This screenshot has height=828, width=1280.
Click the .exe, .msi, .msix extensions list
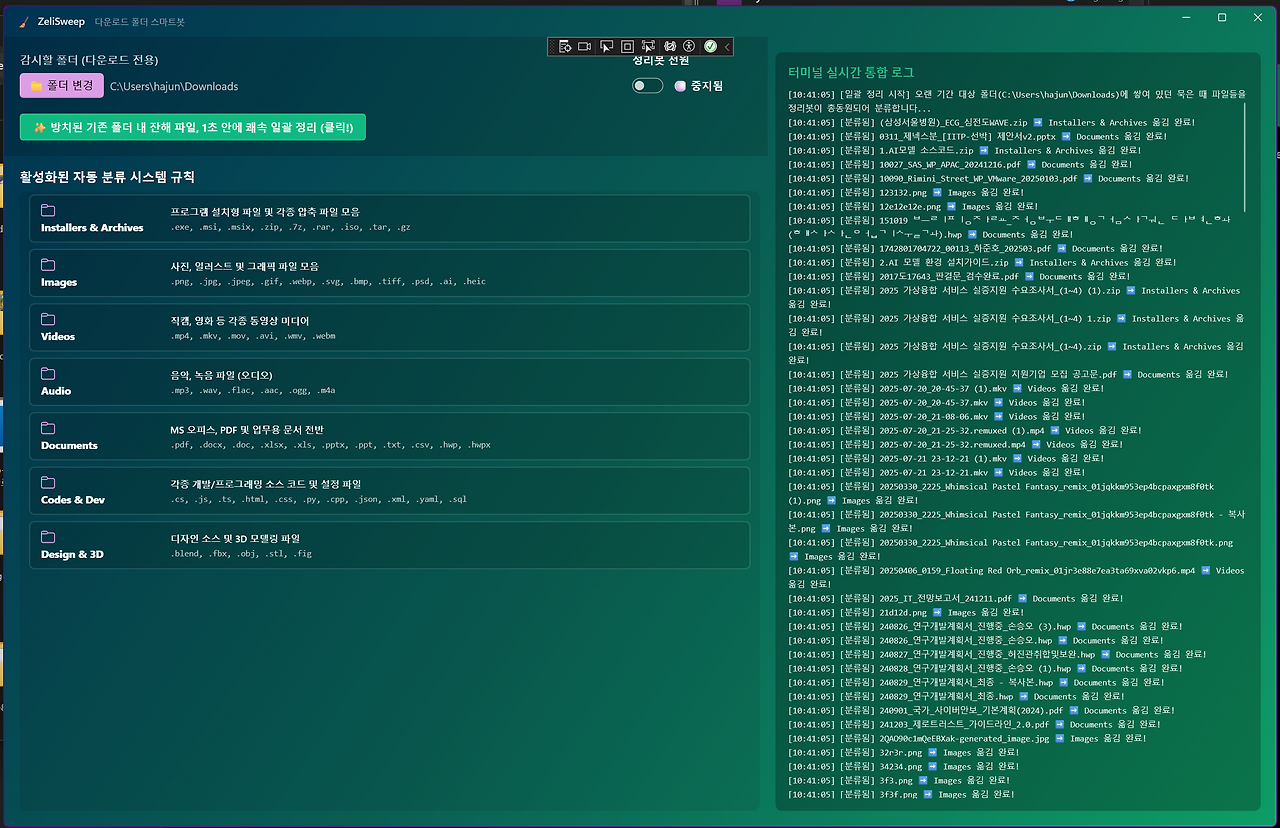tap(290, 227)
